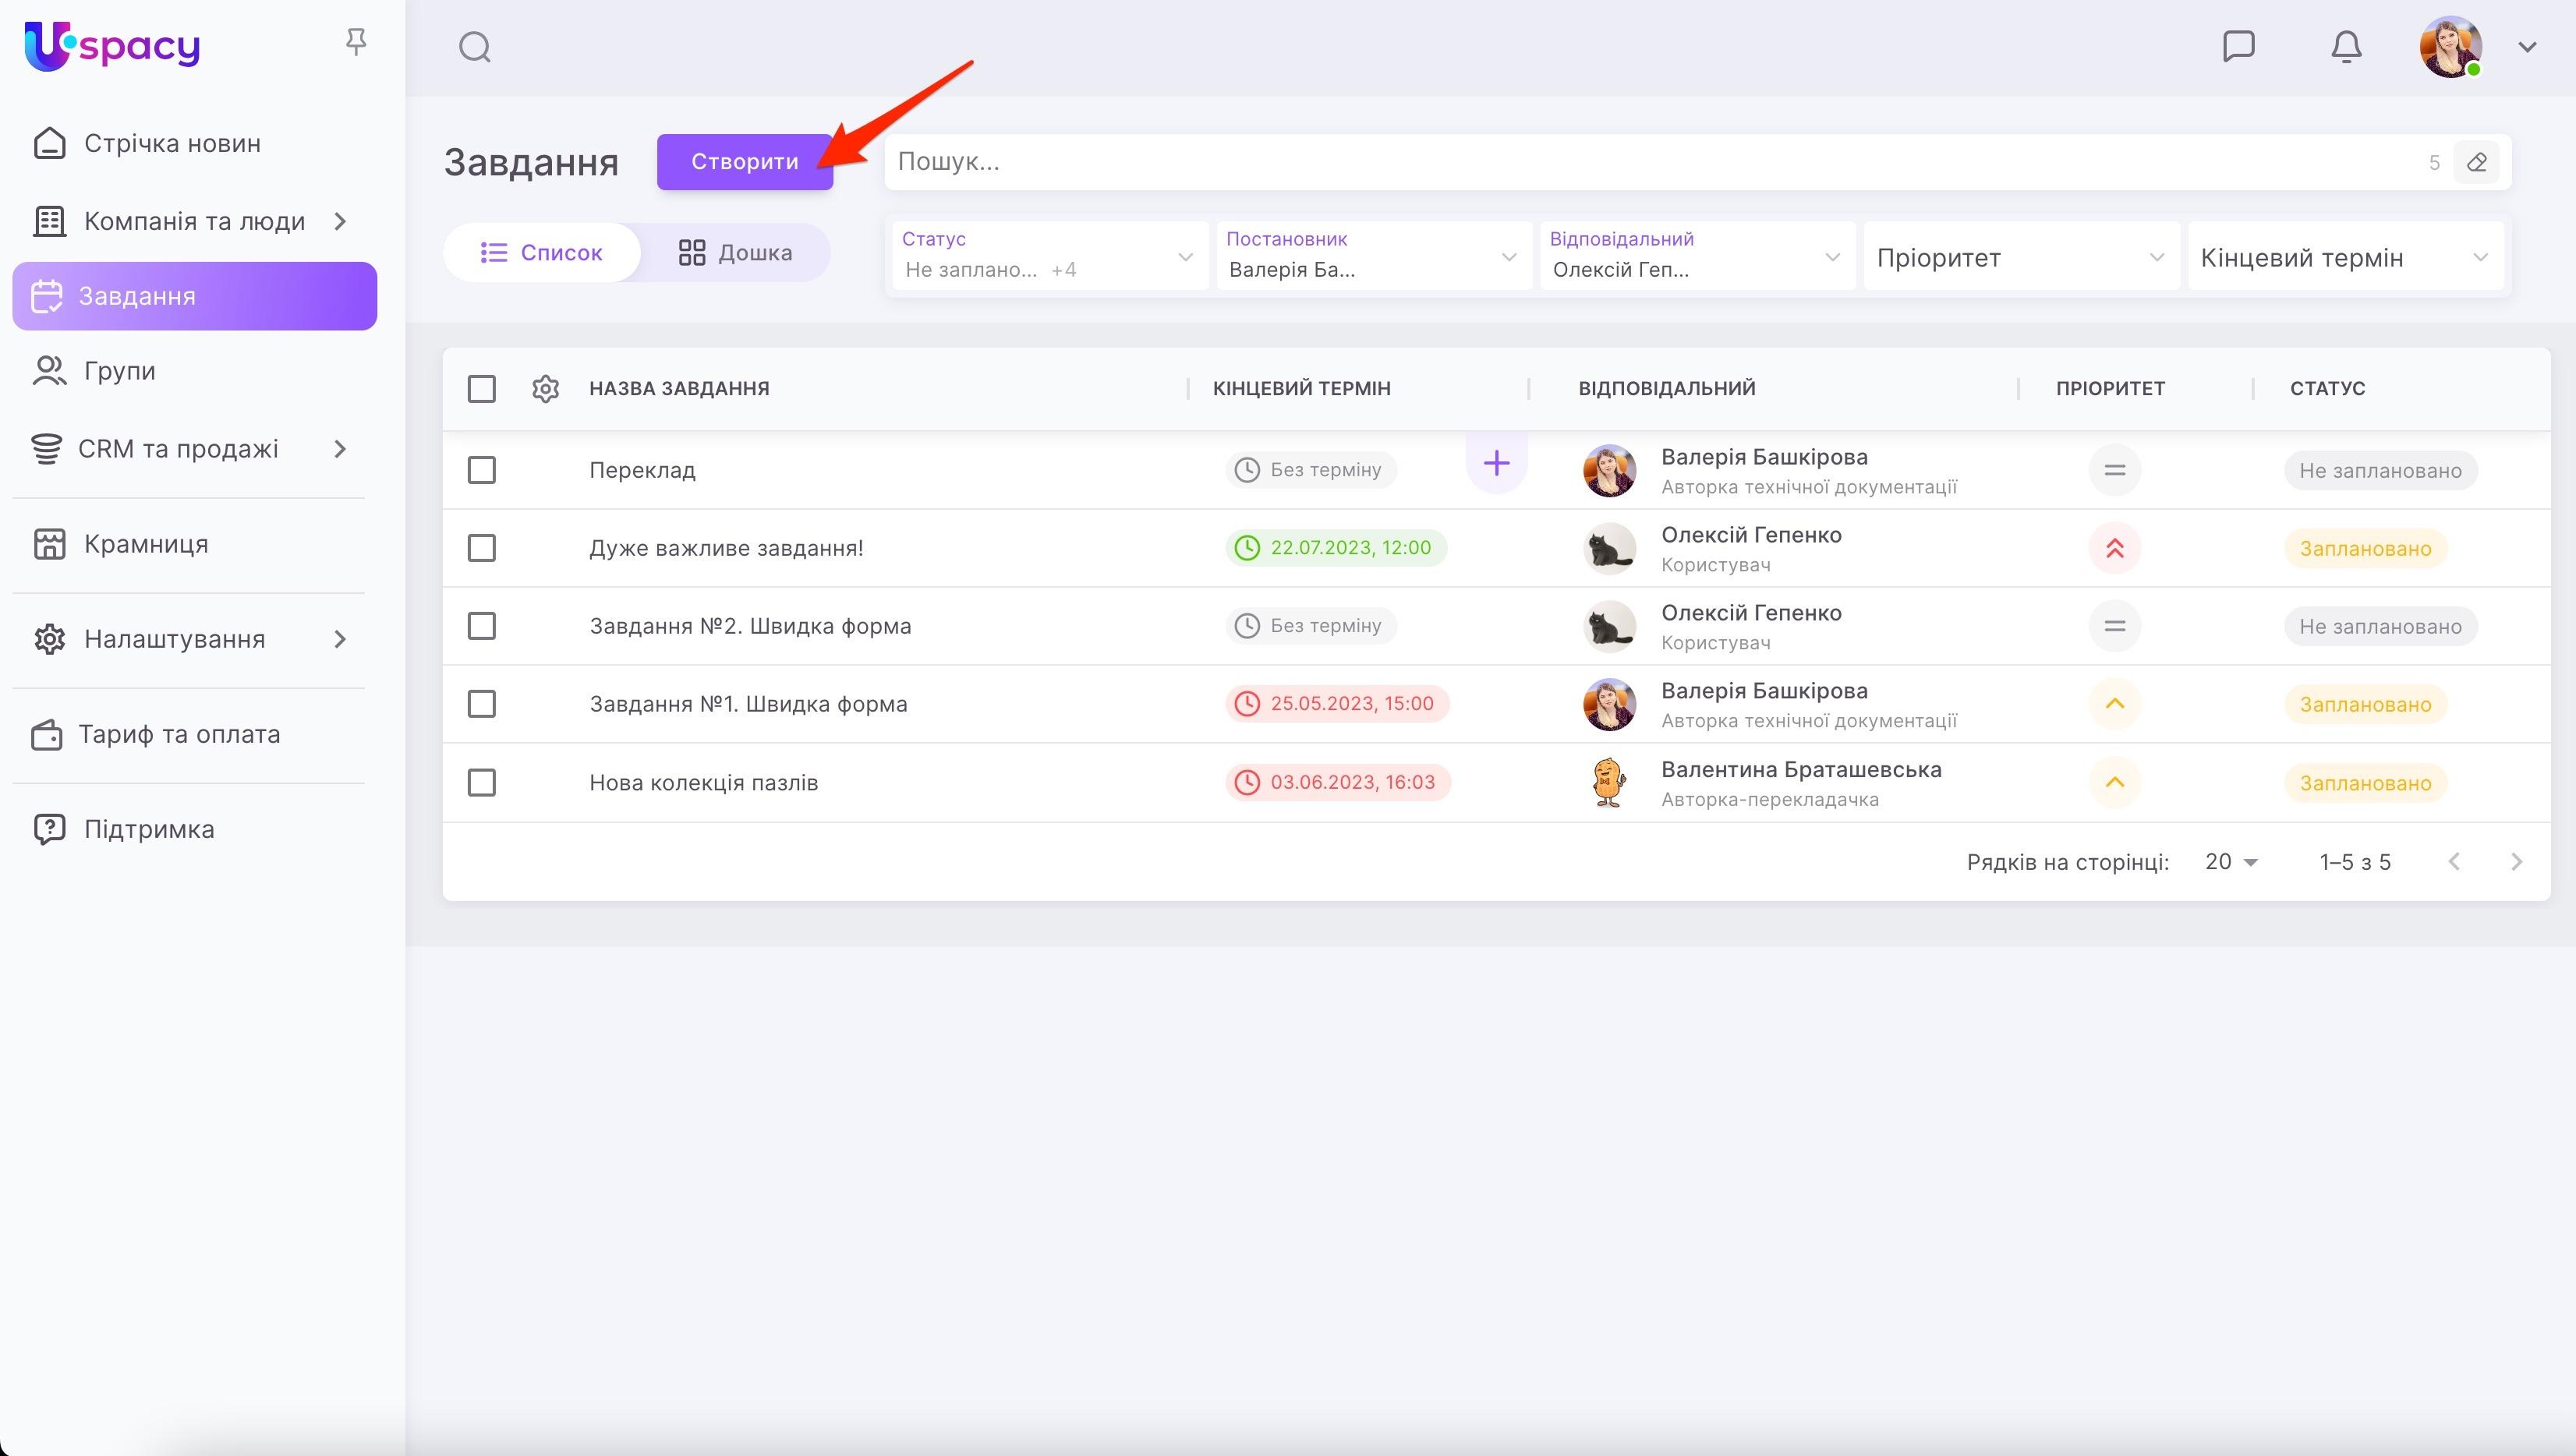Tick the Нова колекція пазлів checkbox

point(482,782)
